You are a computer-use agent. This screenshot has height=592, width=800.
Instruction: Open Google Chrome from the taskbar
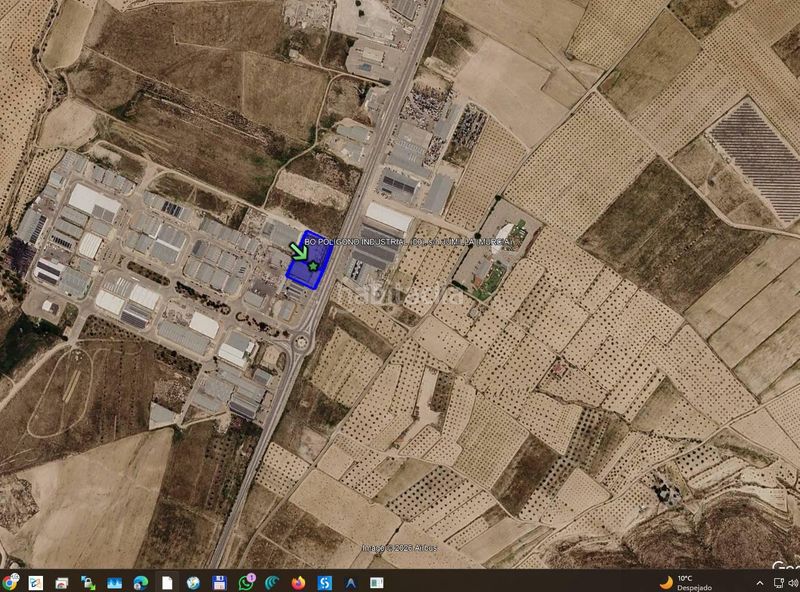pos(10,582)
